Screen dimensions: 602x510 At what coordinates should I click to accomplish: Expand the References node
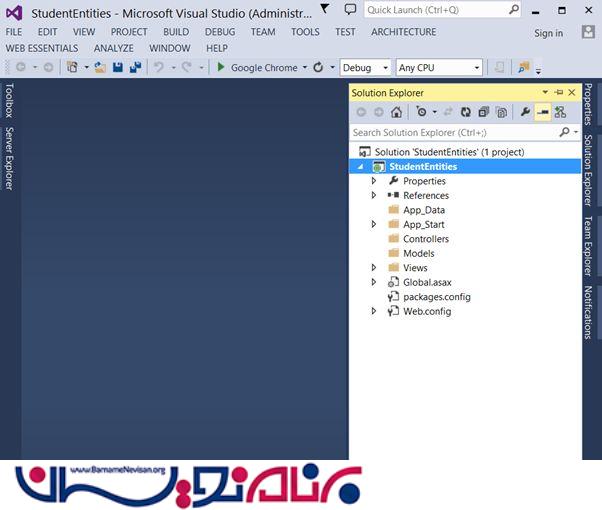pos(374,196)
